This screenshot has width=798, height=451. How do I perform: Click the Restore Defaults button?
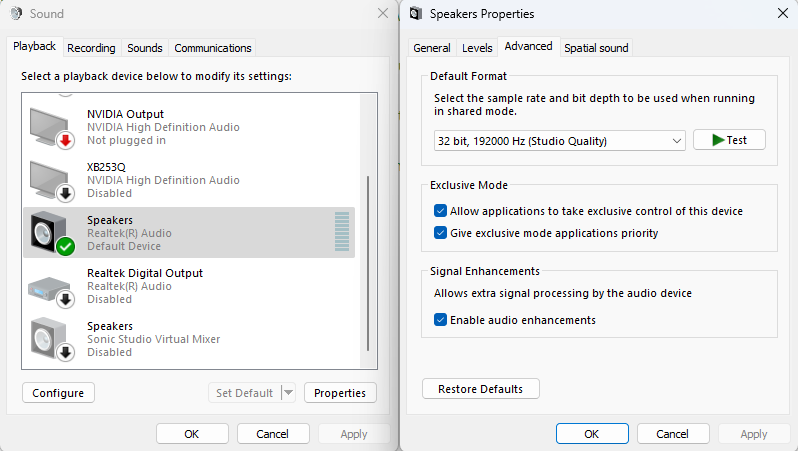click(x=480, y=389)
